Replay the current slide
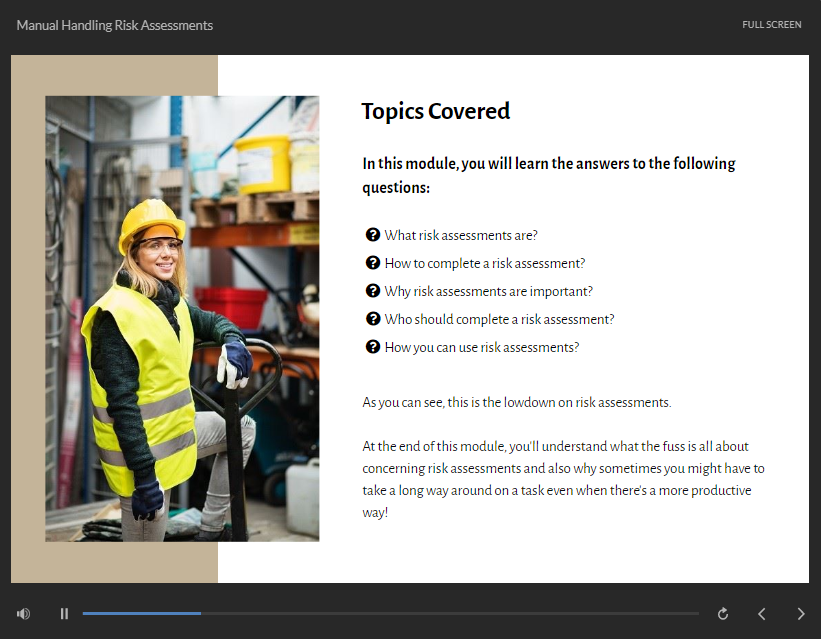Image resolution: width=821 pixels, height=639 pixels. pos(723,614)
